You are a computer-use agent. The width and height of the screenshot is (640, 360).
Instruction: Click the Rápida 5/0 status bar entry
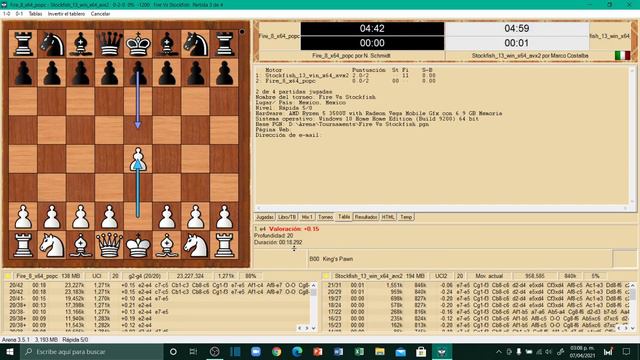point(75,340)
